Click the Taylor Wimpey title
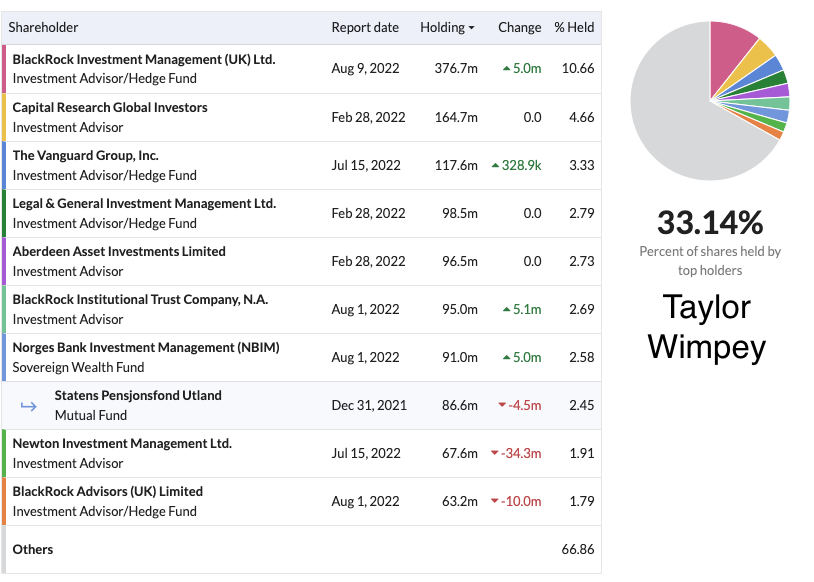Screen dimensions: 814x582 [x=707, y=327]
